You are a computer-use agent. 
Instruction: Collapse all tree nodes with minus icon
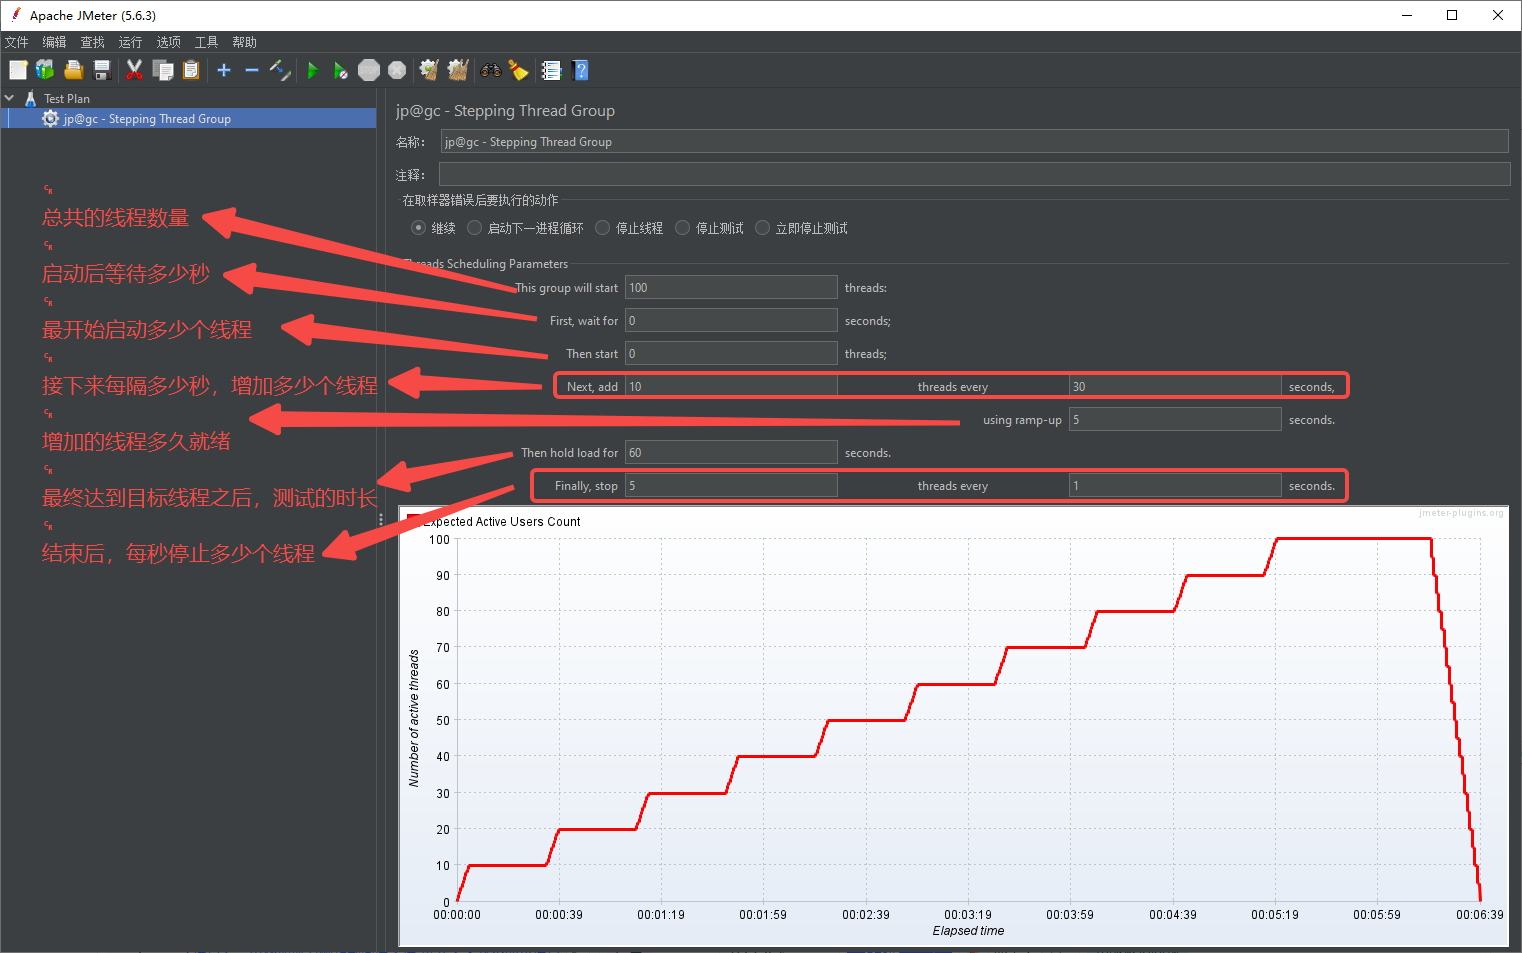pyautogui.click(x=252, y=70)
